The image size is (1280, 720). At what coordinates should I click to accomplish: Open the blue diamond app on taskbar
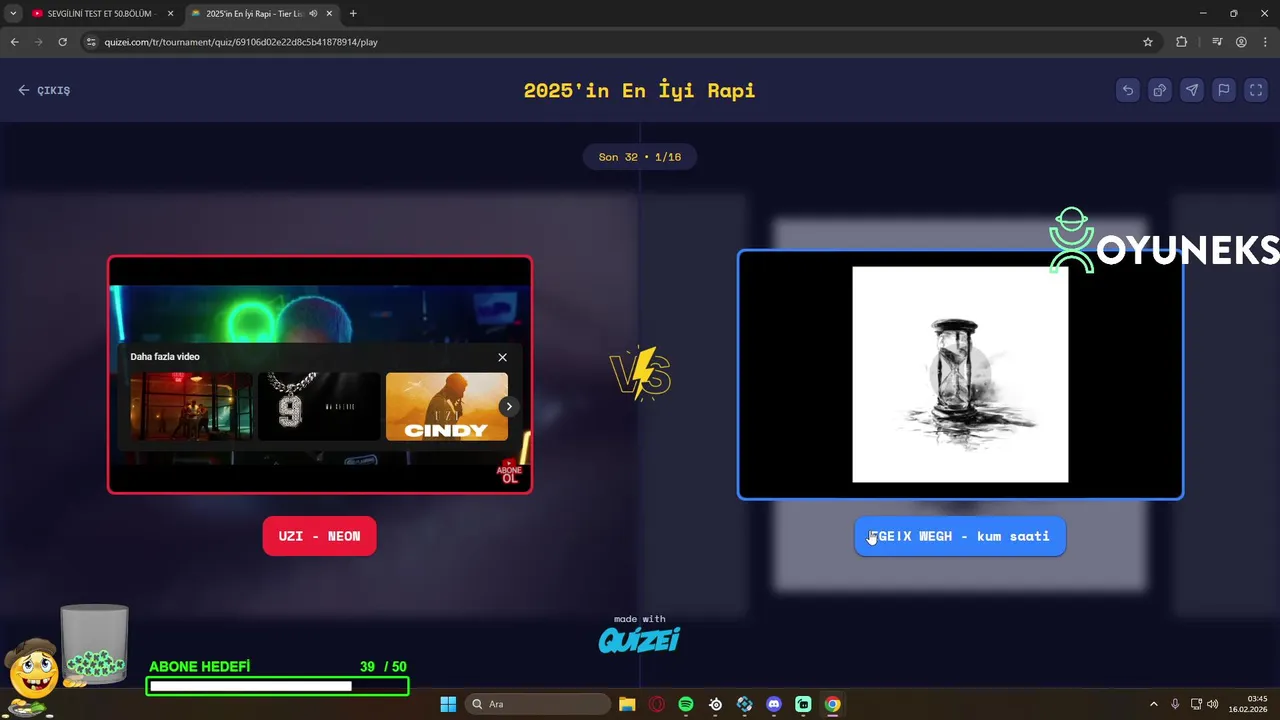(x=744, y=704)
